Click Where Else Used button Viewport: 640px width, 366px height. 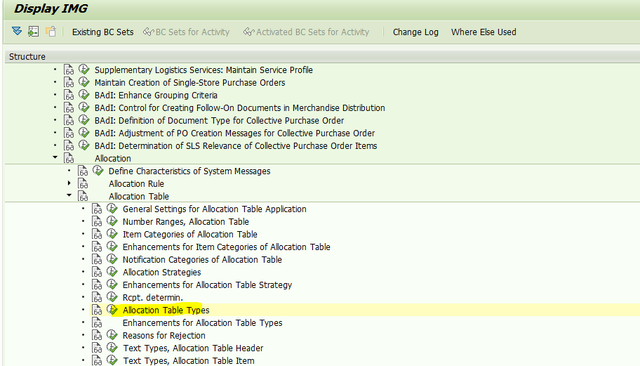tap(483, 32)
